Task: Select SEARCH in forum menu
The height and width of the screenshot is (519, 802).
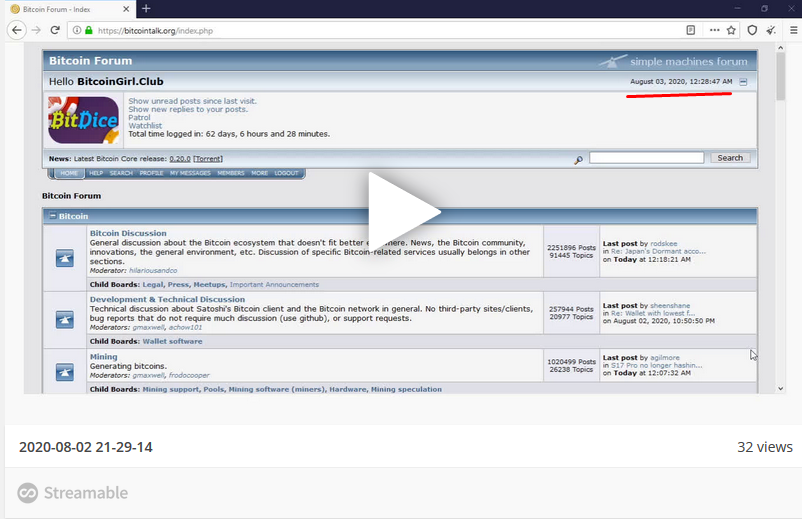Action: pyautogui.click(x=121, y=173)
